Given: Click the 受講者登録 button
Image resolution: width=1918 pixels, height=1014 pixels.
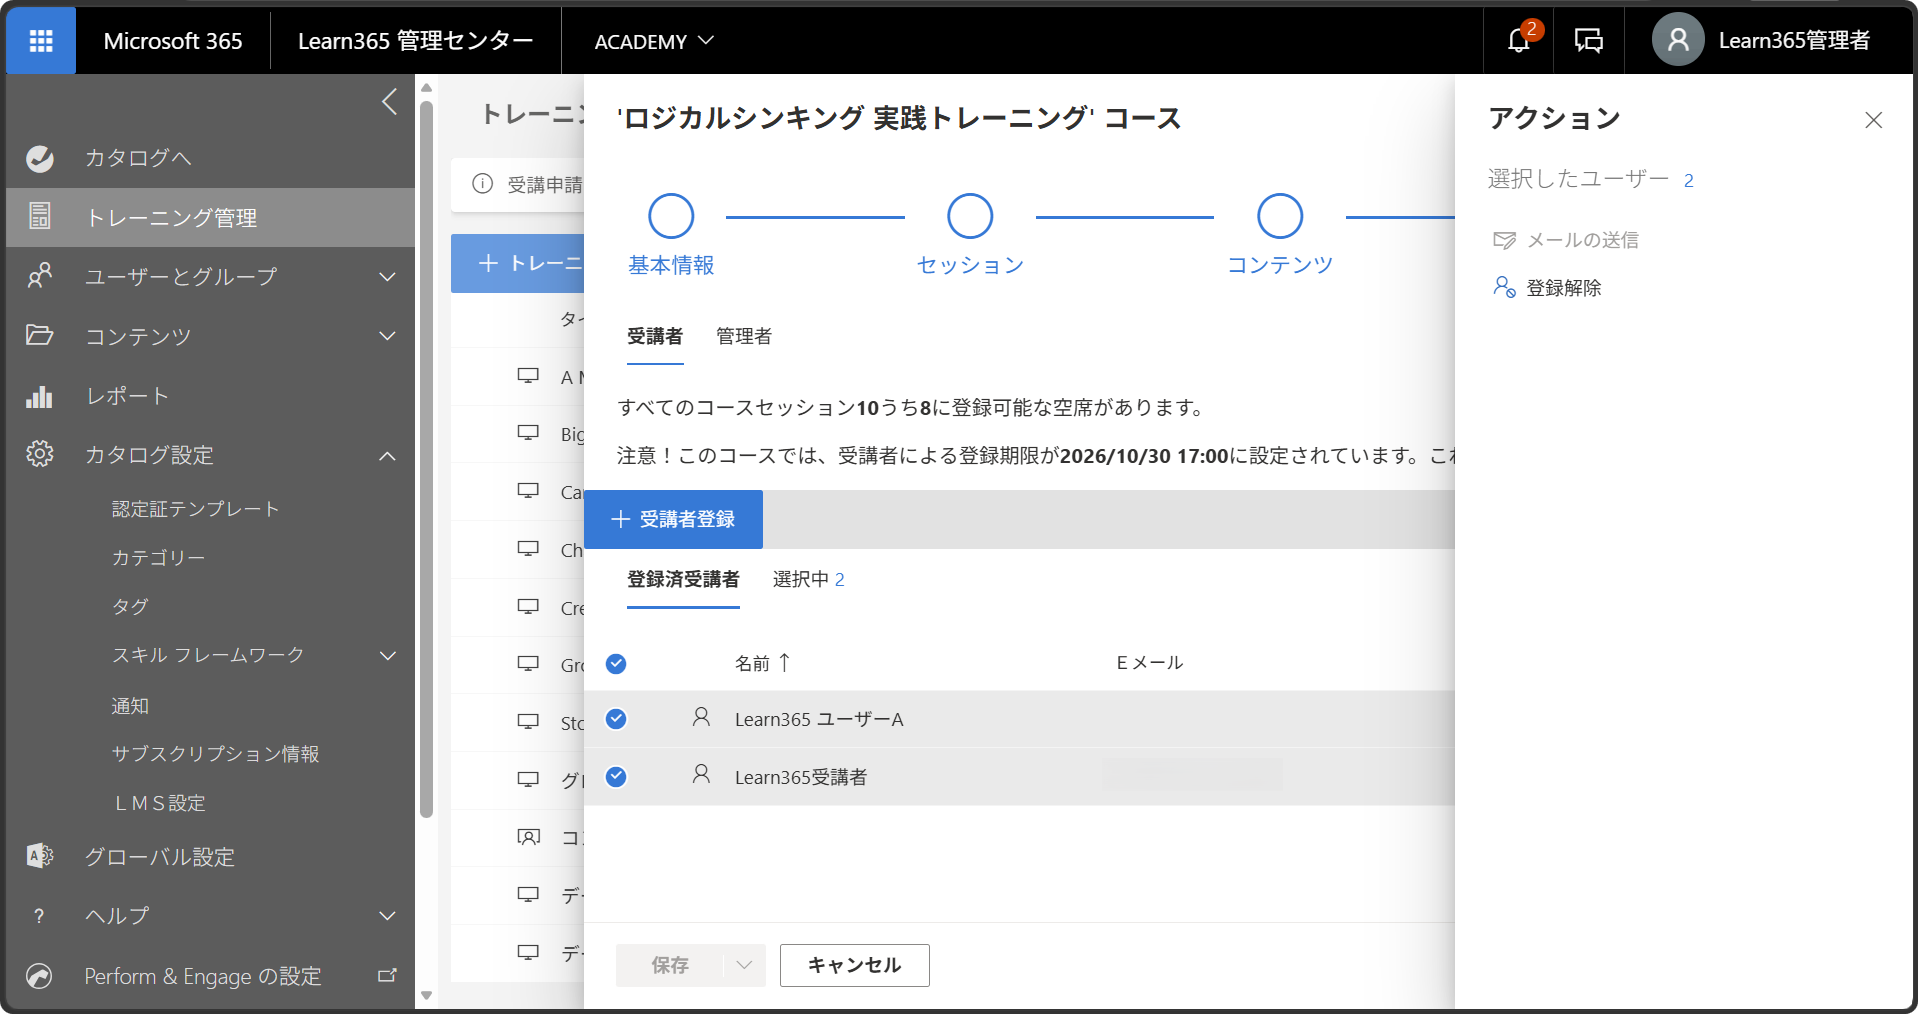Looking at the screenshot, I should coord(674,519).
